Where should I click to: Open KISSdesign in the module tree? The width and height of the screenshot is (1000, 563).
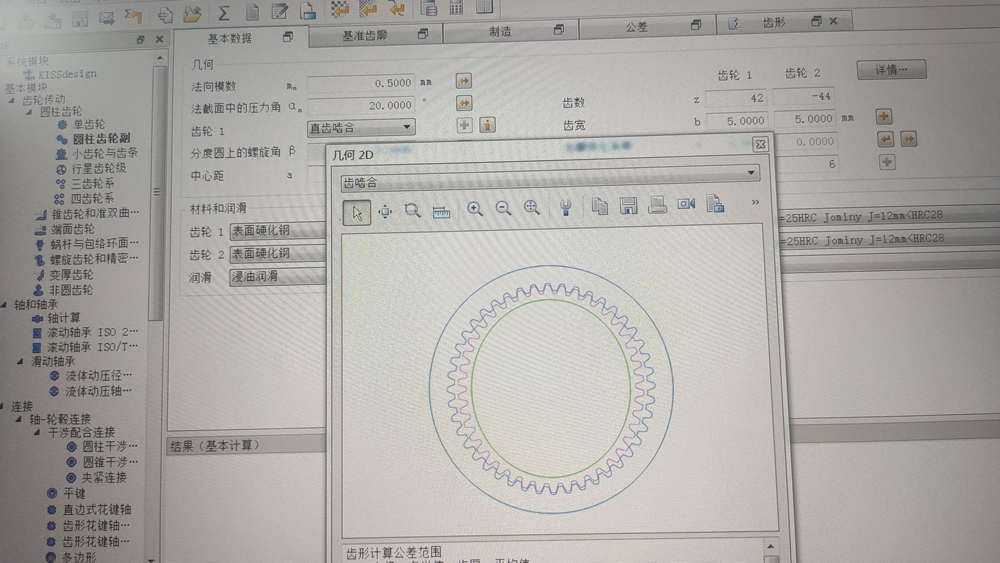click(67, 74)
